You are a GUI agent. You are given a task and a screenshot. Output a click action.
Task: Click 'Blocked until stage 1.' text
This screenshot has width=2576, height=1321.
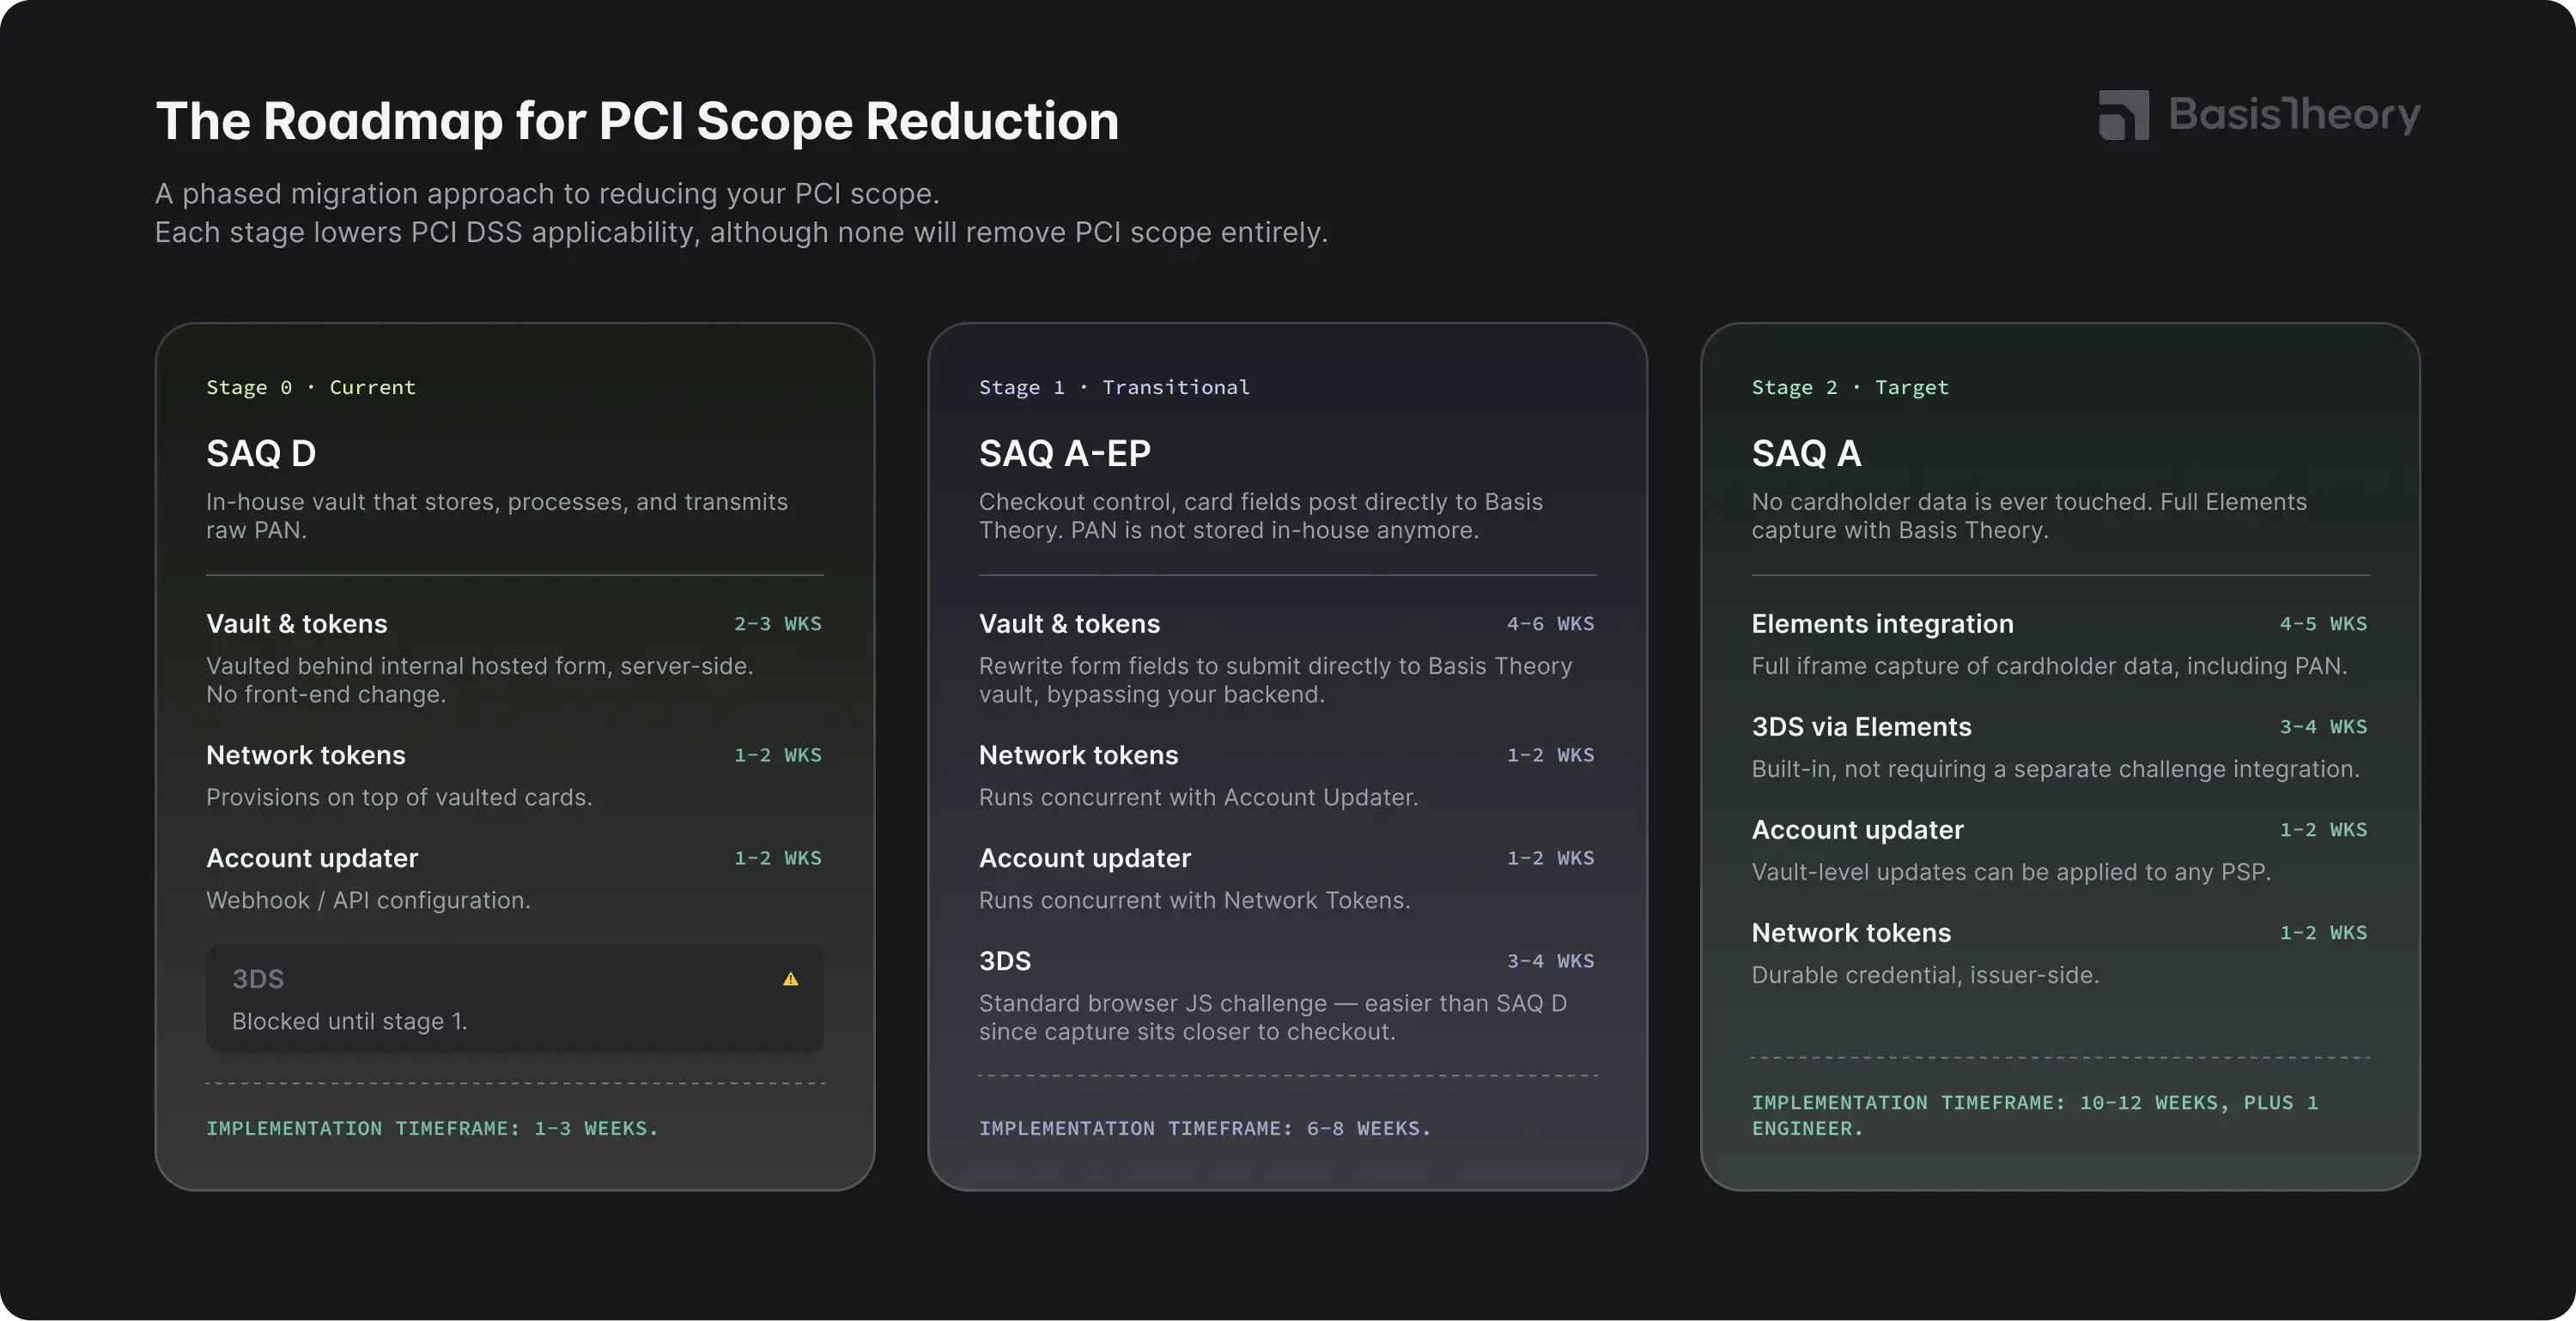[350, 1021]
